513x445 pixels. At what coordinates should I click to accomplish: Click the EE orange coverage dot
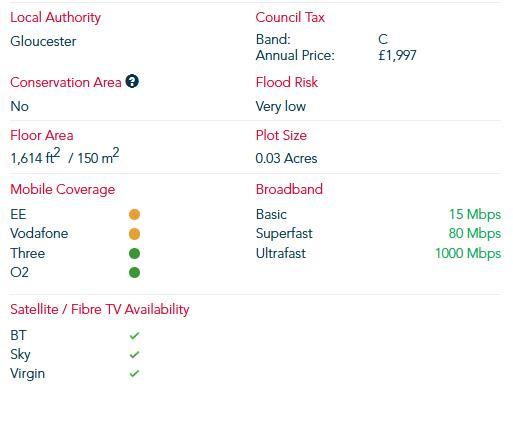tap(134, 215)
